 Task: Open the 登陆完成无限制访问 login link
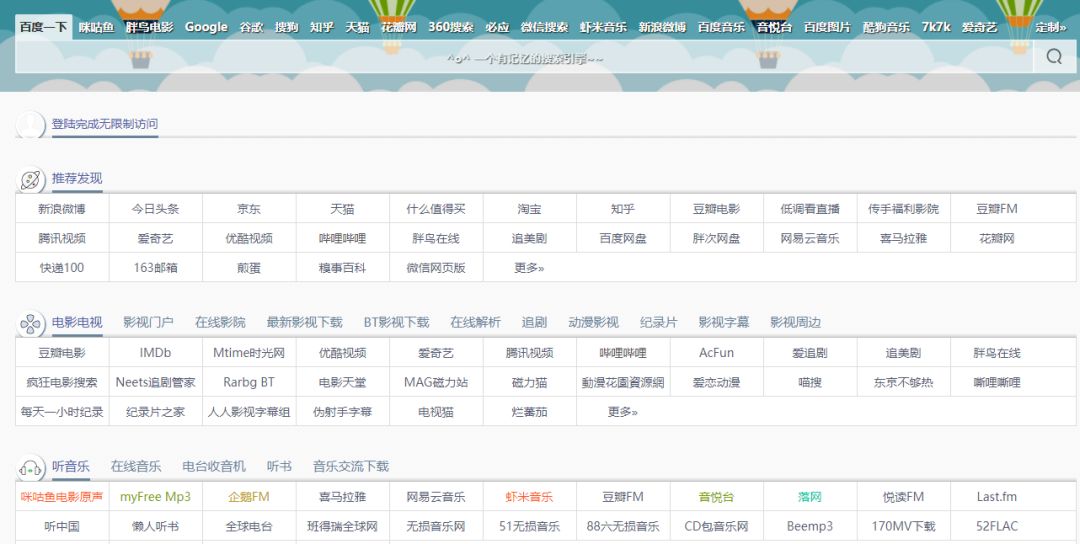[x=105, y=124]
